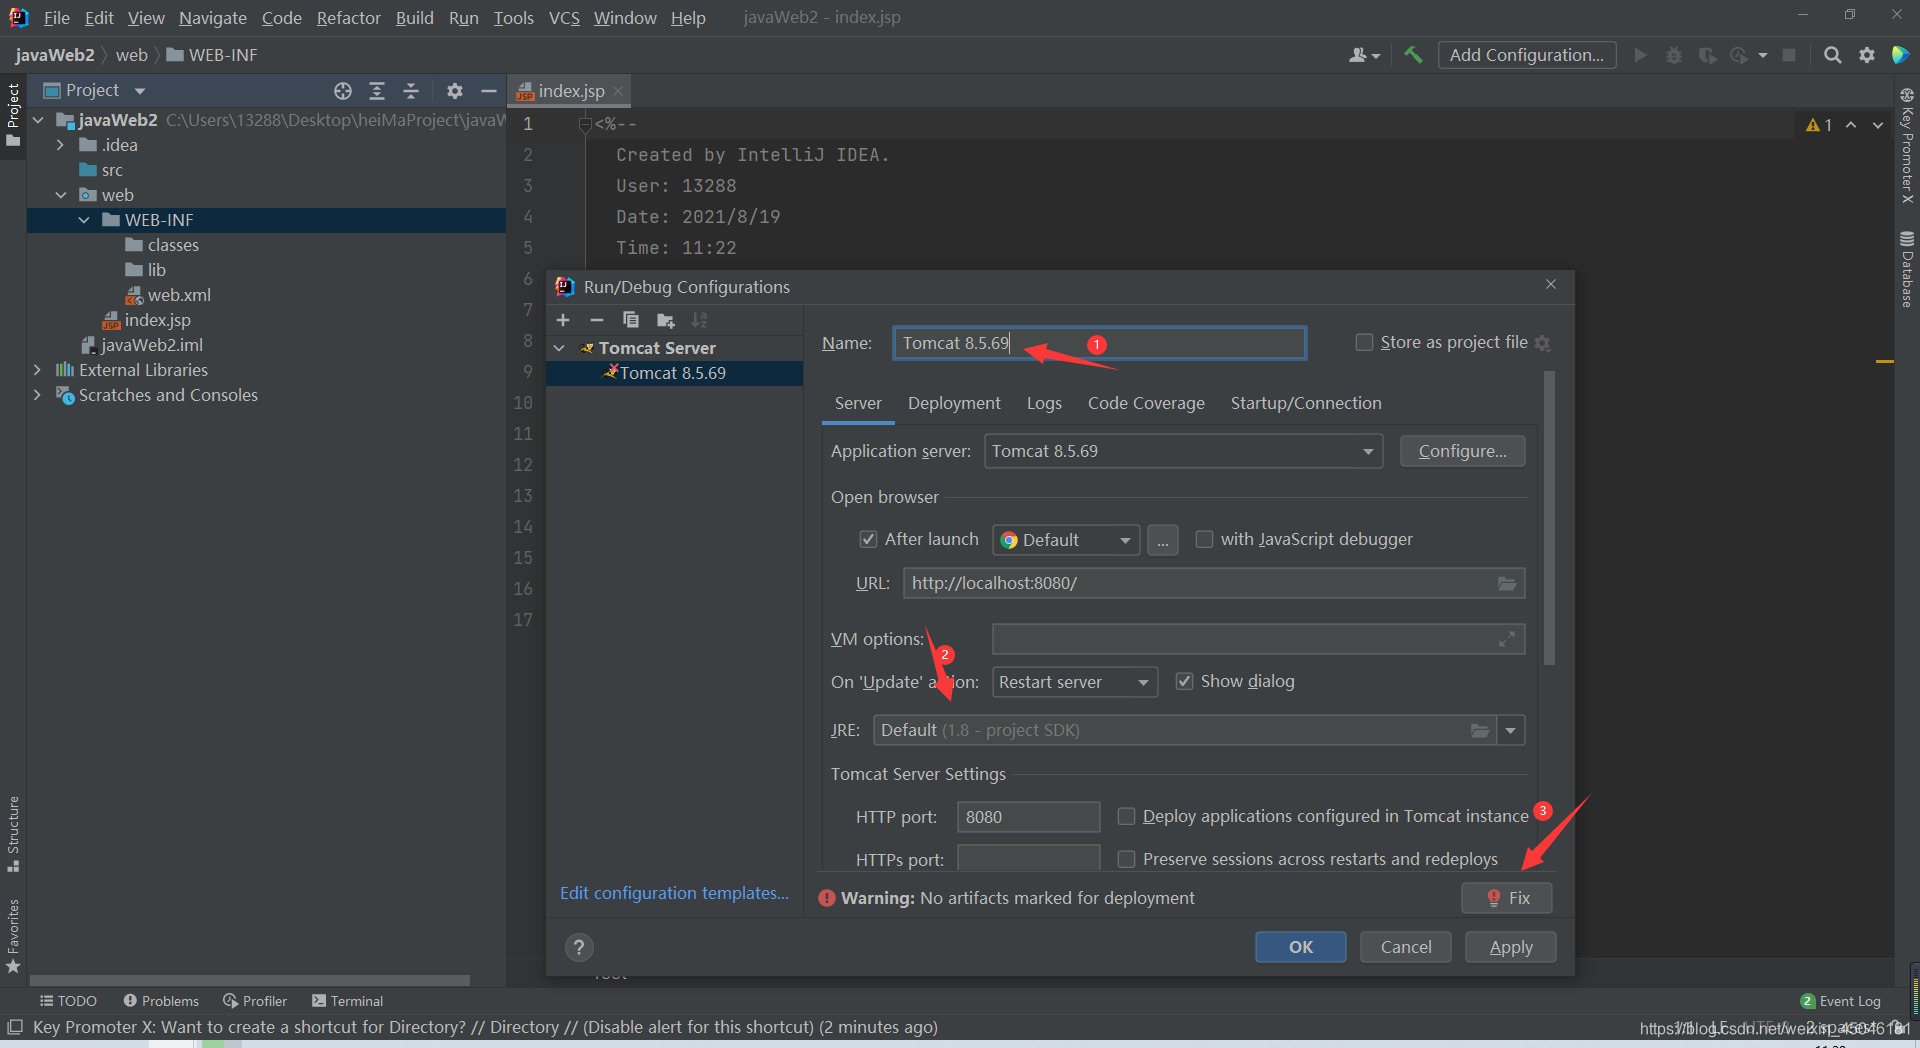
Task: Remove selected configuration with minus icon
Action: point(597,320)
